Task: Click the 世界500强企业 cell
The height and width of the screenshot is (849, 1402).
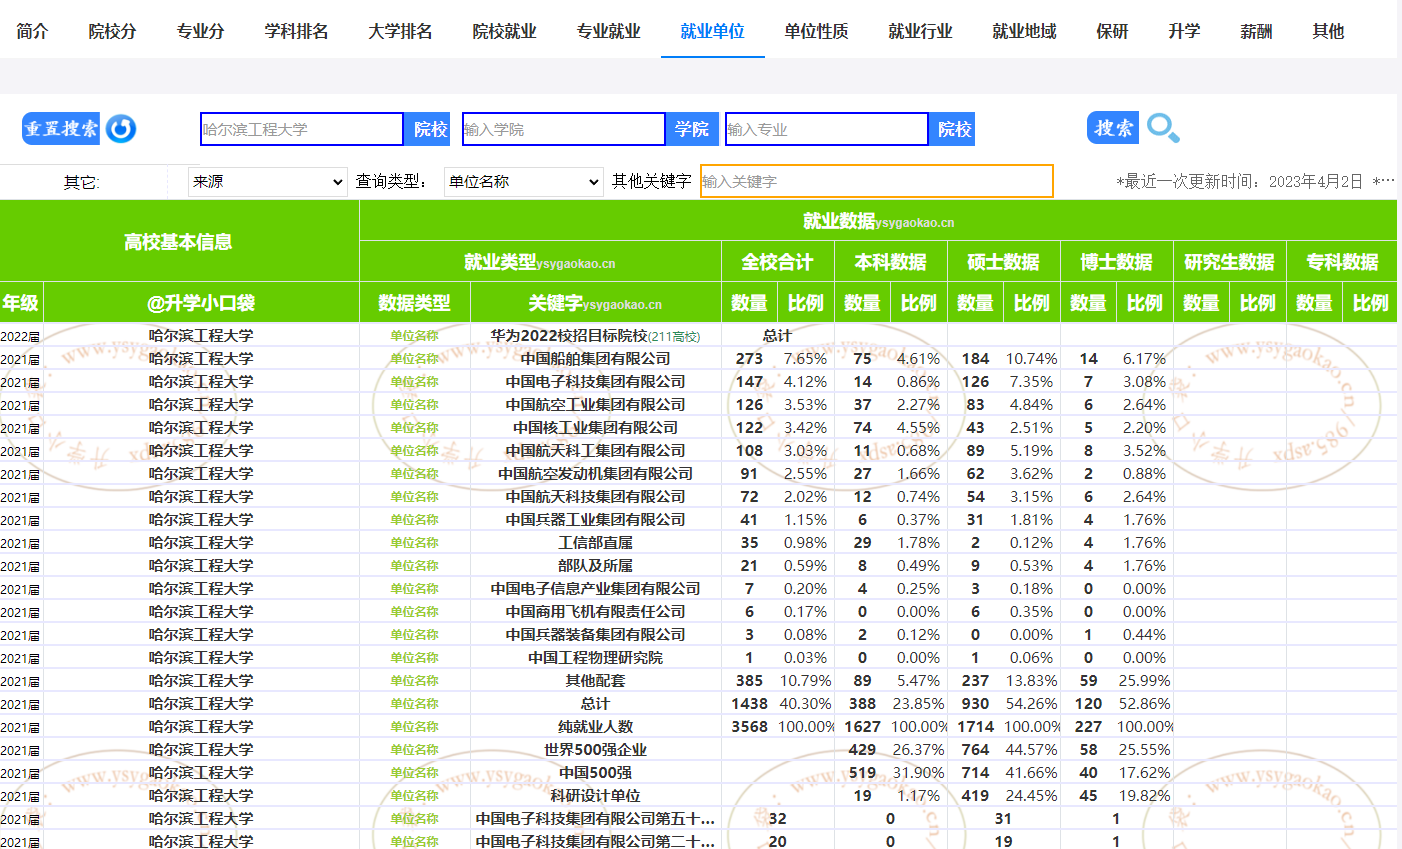Action: pyautogui.click(x=595, y=749)
